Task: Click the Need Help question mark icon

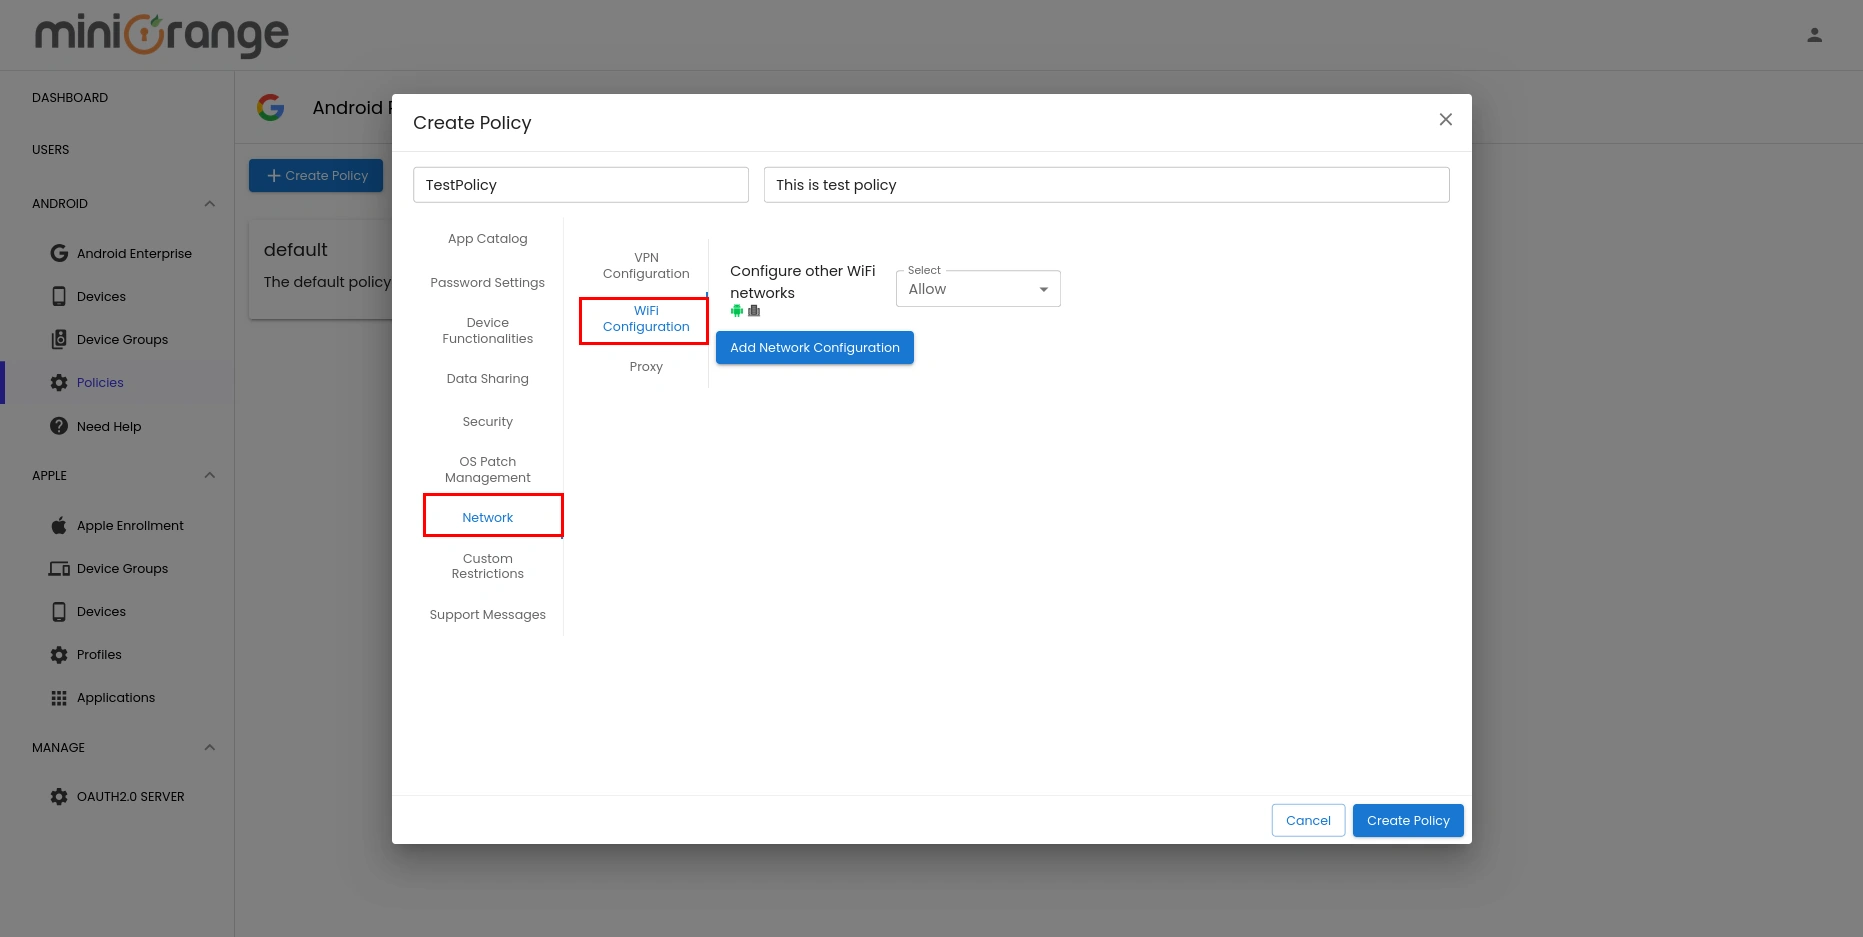Action: coord(59,426)
